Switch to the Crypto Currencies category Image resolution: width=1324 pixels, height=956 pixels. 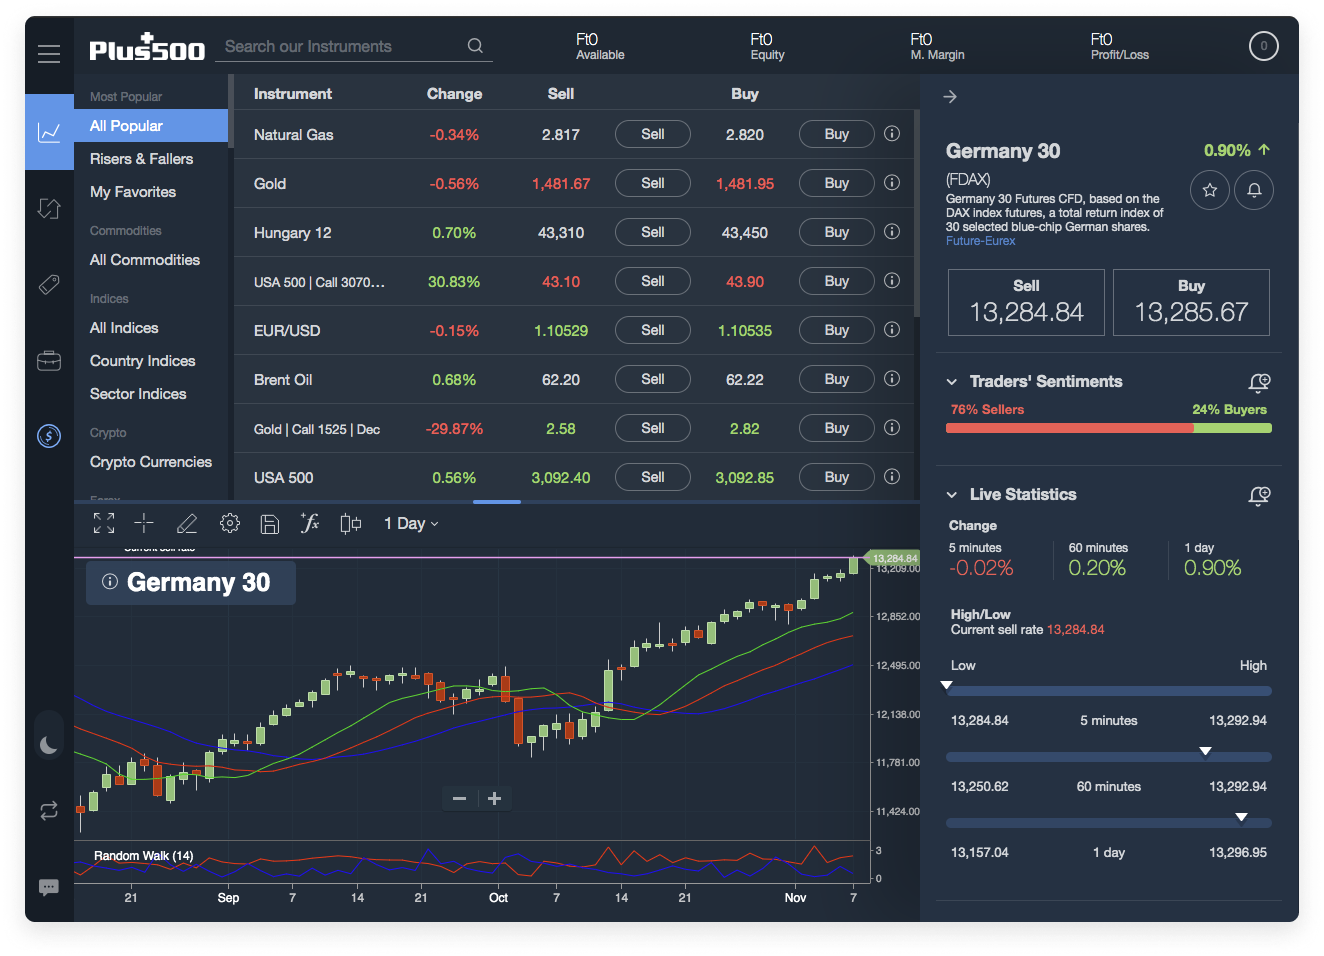click(151, 462)
